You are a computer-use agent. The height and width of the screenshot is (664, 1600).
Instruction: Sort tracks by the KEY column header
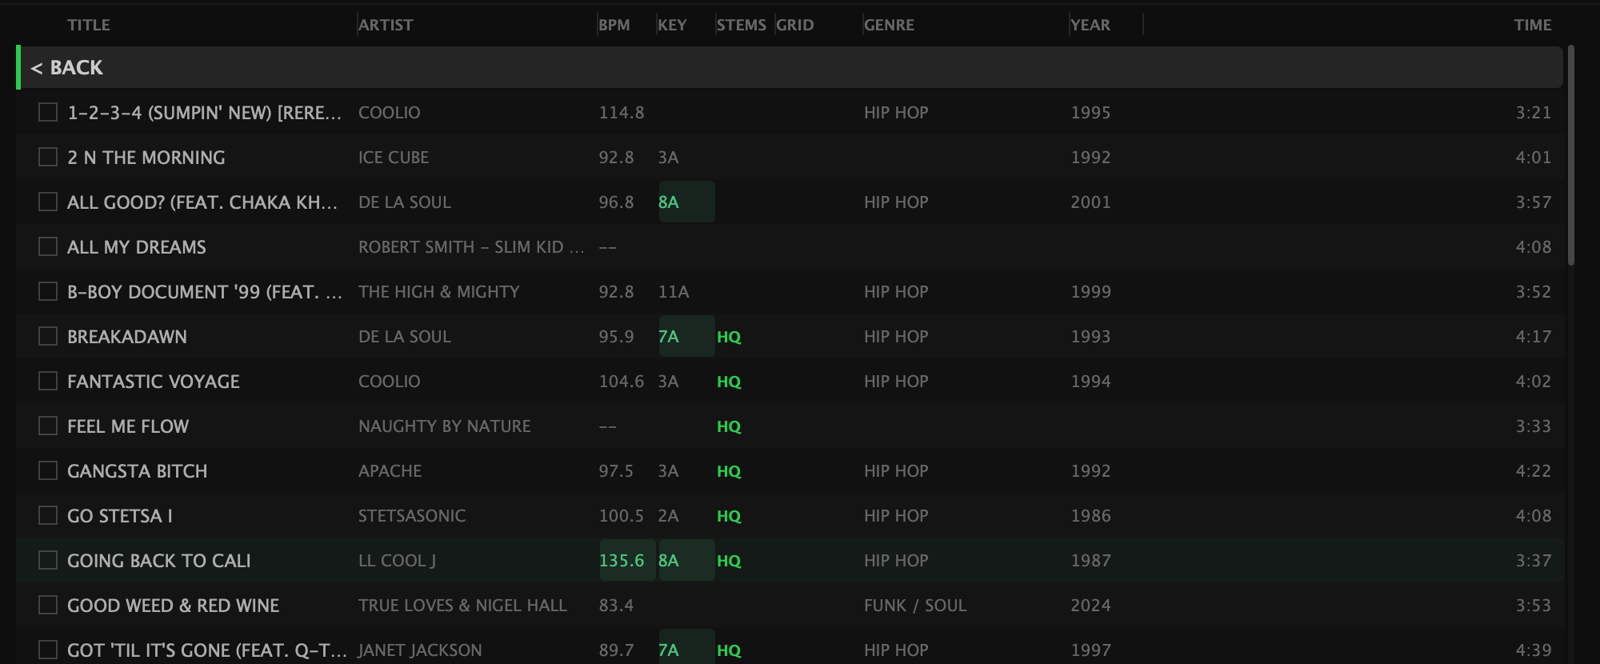(672, 25)
